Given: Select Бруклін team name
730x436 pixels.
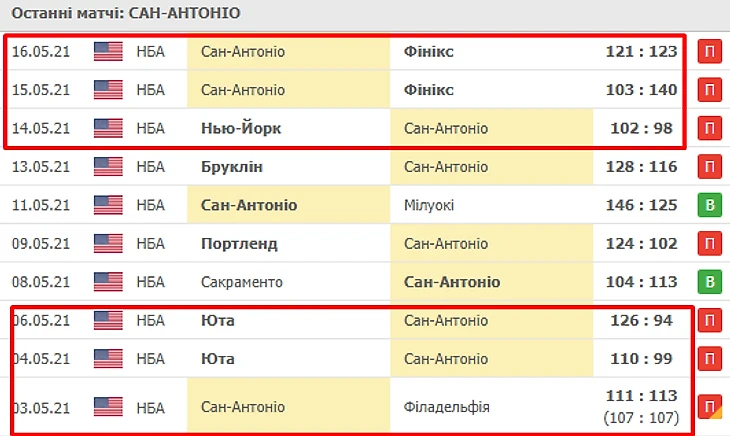Looking at the screenshot, I should coord(232,166).
